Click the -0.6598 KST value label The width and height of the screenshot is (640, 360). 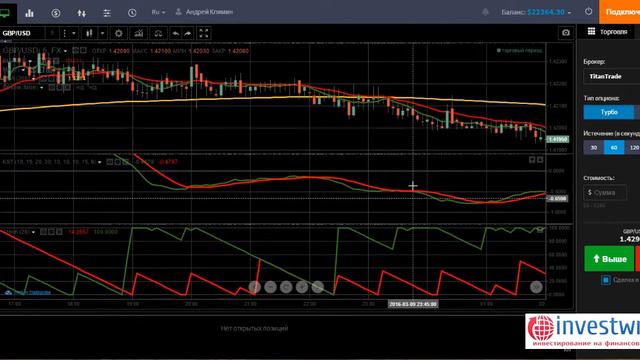point(558,199)
